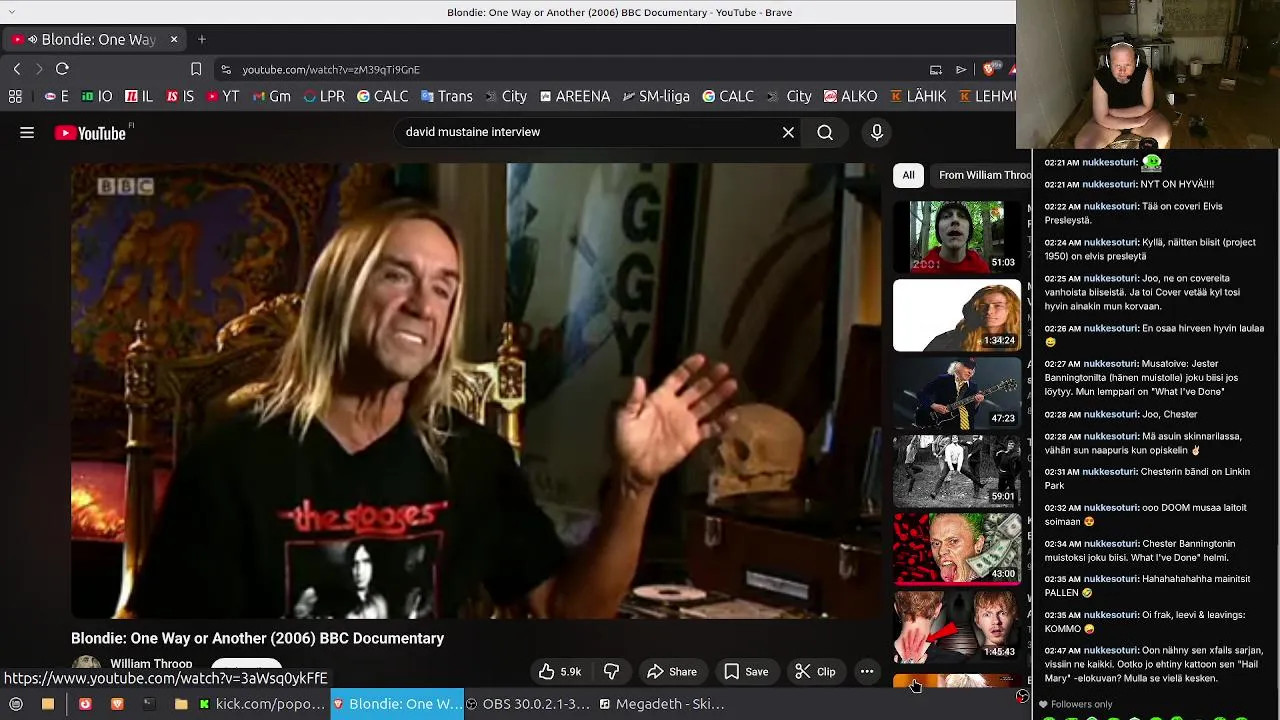This screenshot has width=1280, height=720.
Task: Open the AREENA bookmark
Action: point(575,97)
